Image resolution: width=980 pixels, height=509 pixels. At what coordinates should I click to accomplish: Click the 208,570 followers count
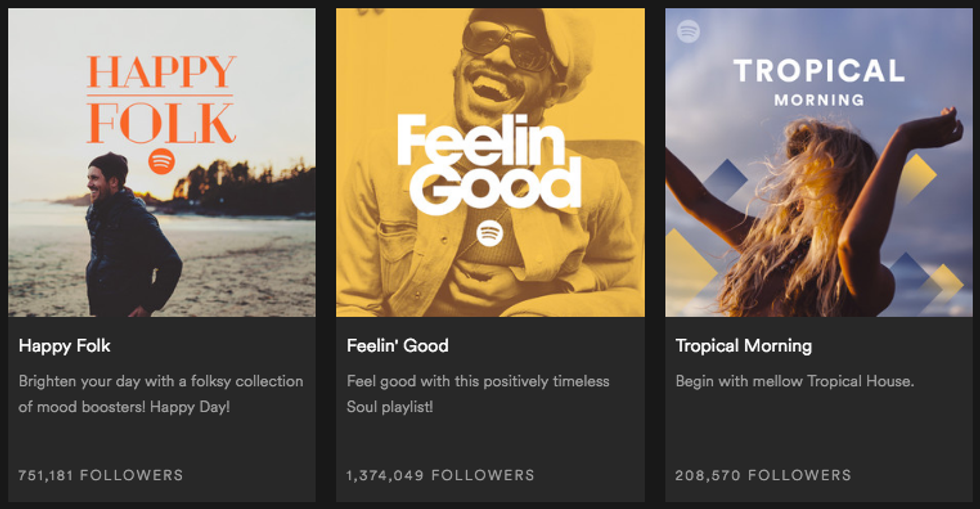pyautogui.click(x=763, y=475)
